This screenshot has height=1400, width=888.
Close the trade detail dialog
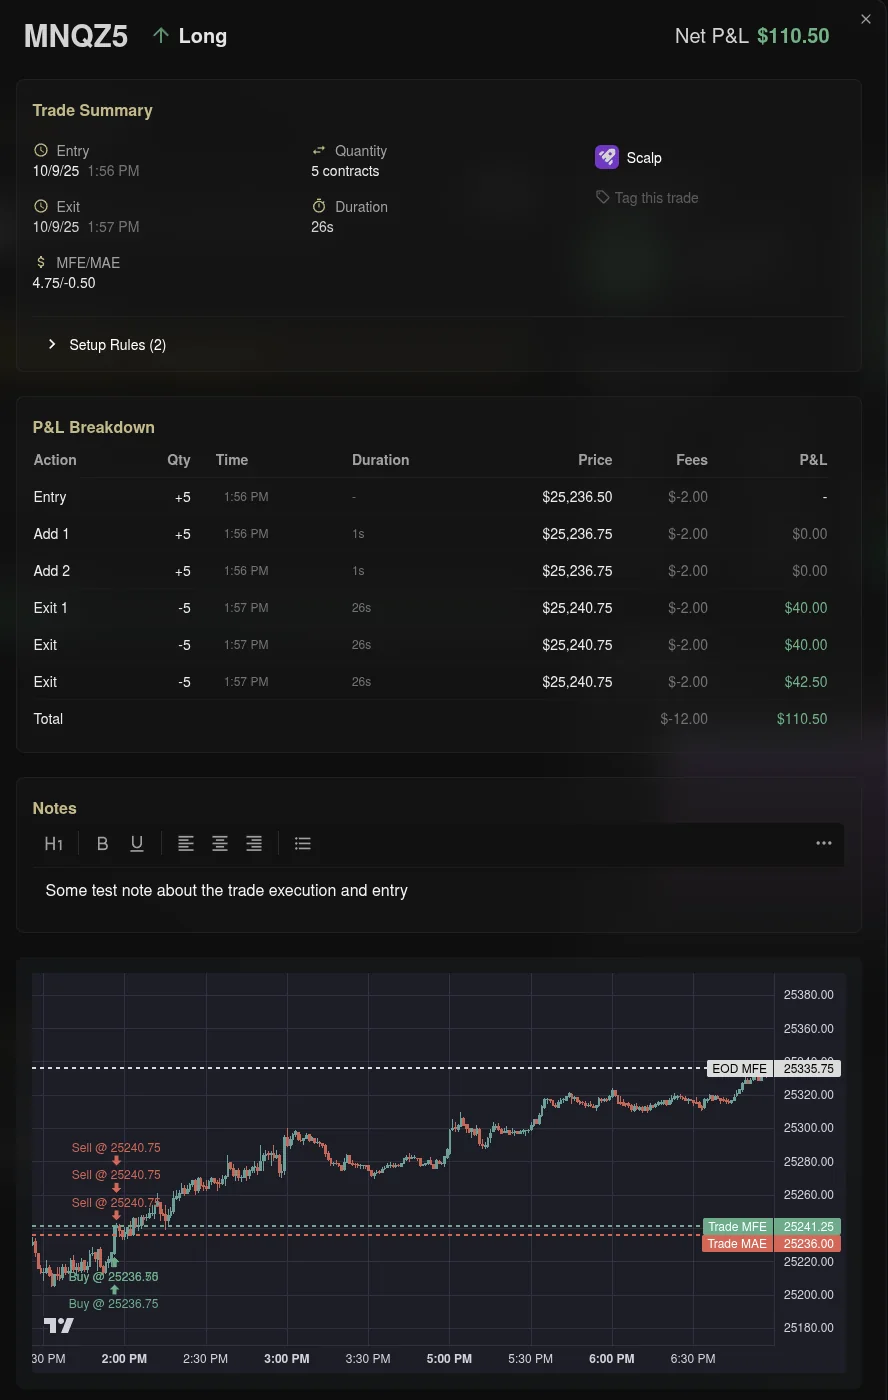click(x=866, y=19)
